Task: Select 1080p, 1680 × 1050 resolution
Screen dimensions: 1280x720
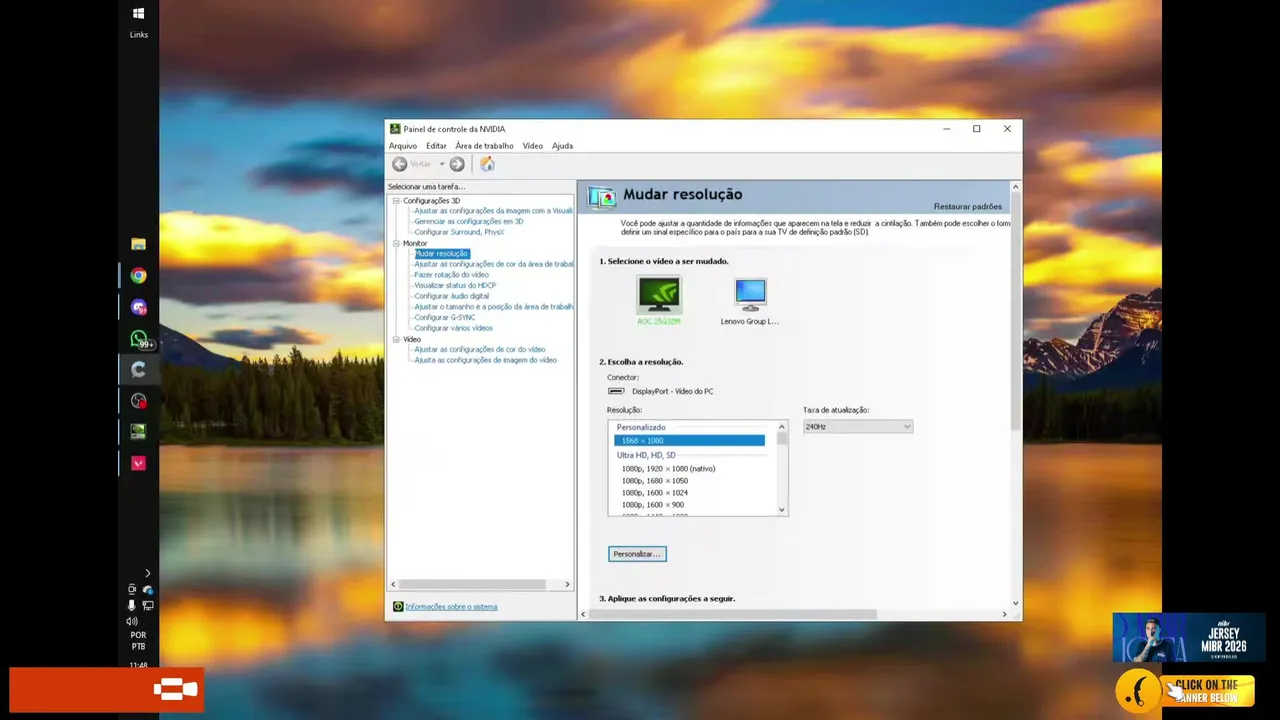Action: point(655,481)
